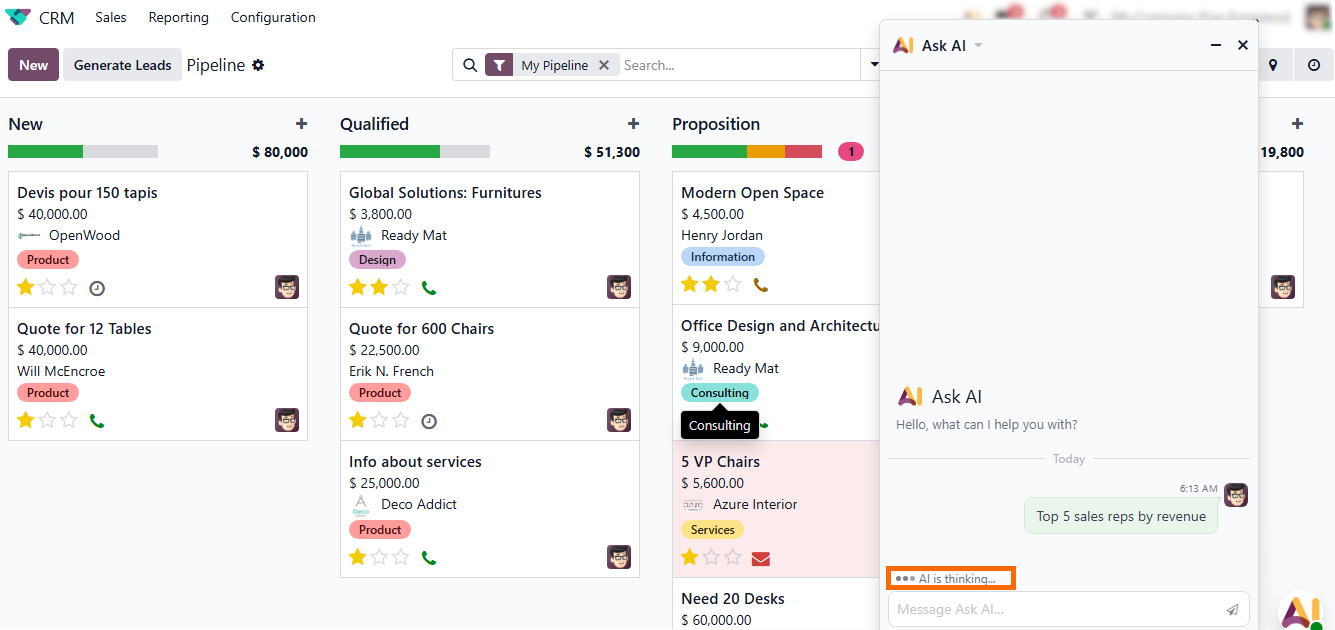
Task: Set second star priority on Quote for 12 Tables
Action: [47, 421]
